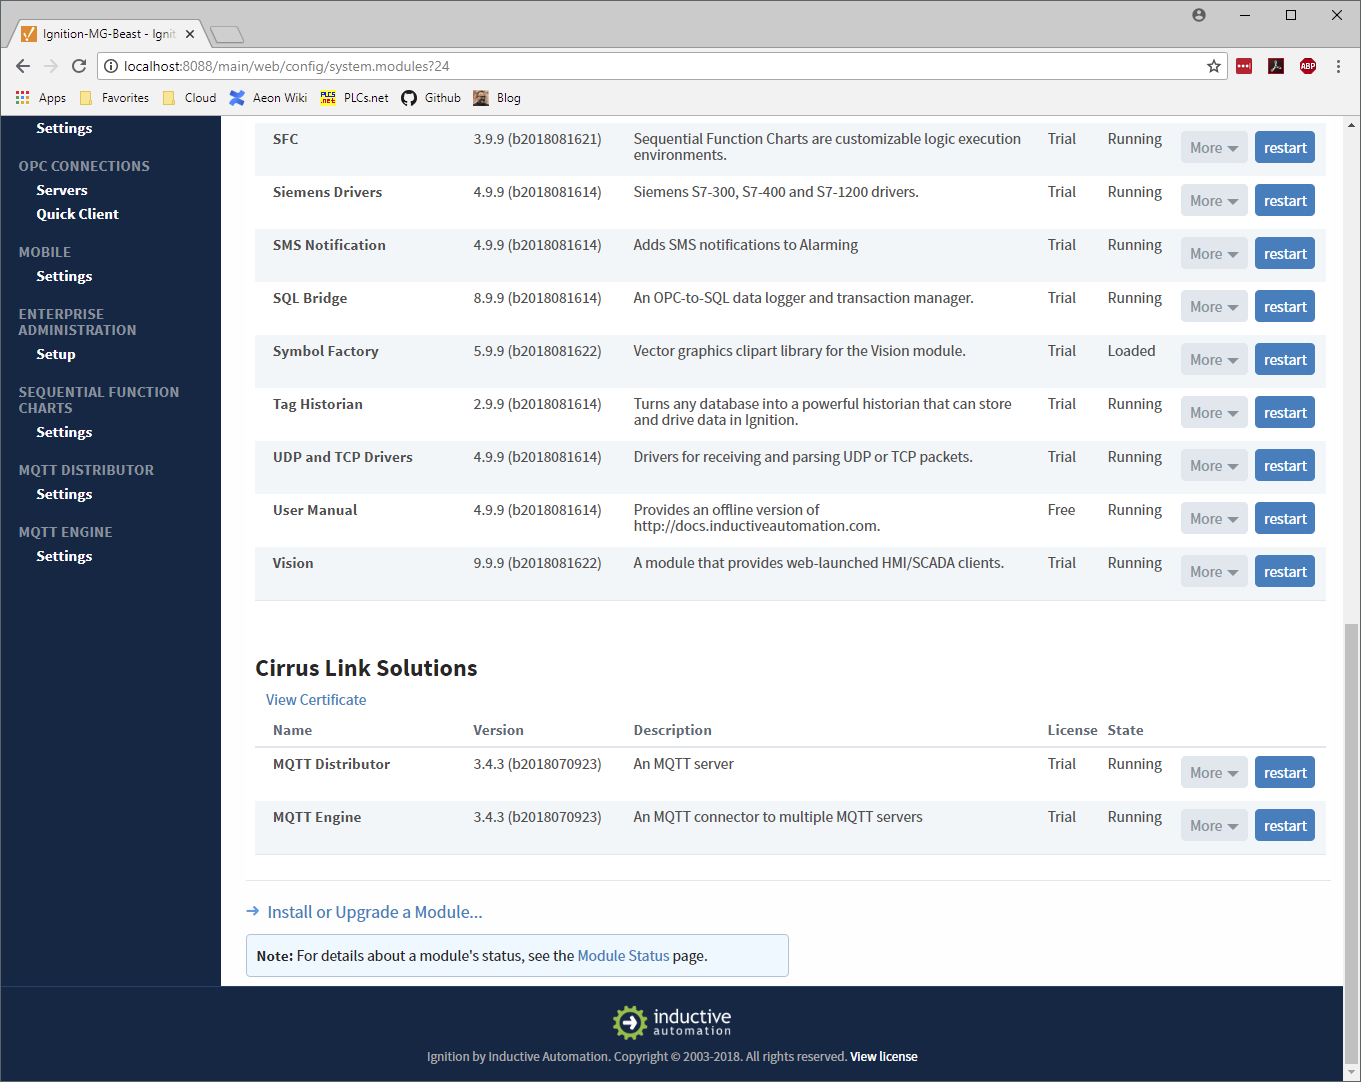Go back with the browser back arrow
The image size is (1361, 1082).
(x=23, y=66)
